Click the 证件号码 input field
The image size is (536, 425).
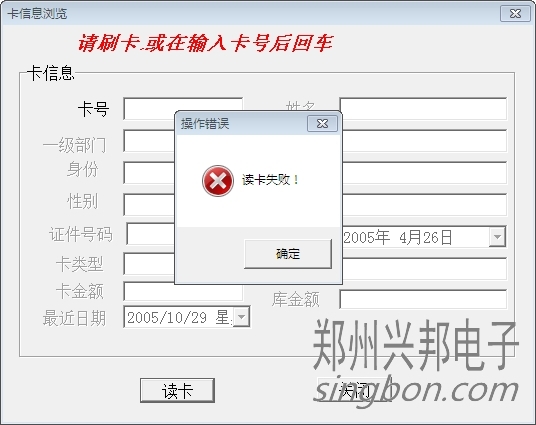pos(151,234)
